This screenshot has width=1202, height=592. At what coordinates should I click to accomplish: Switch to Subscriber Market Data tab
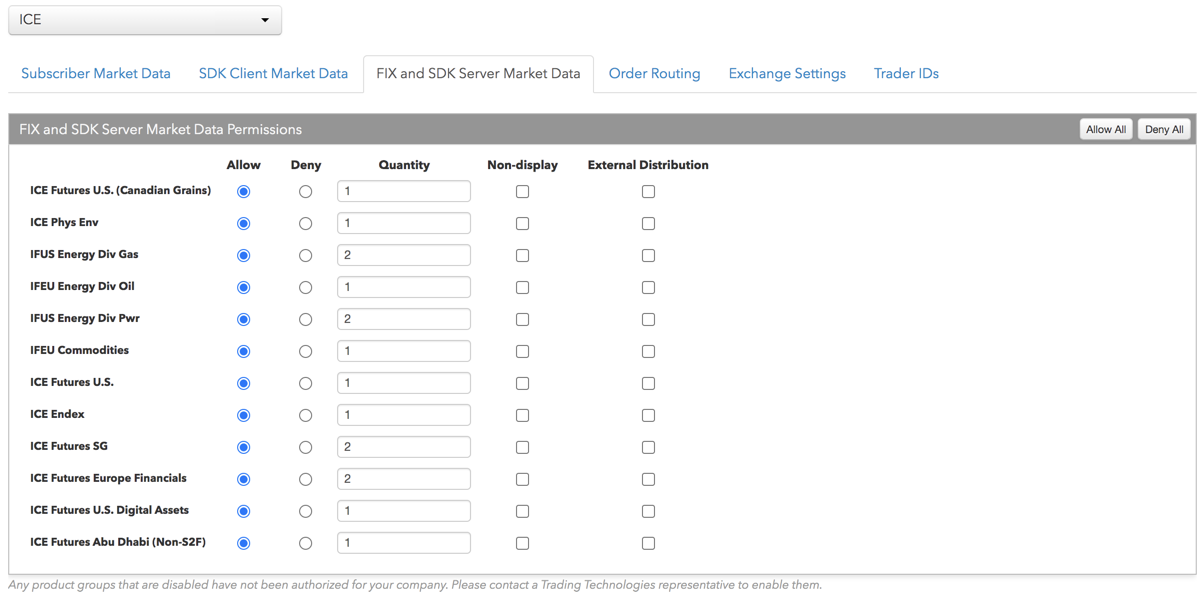click(x=96, y=73)
